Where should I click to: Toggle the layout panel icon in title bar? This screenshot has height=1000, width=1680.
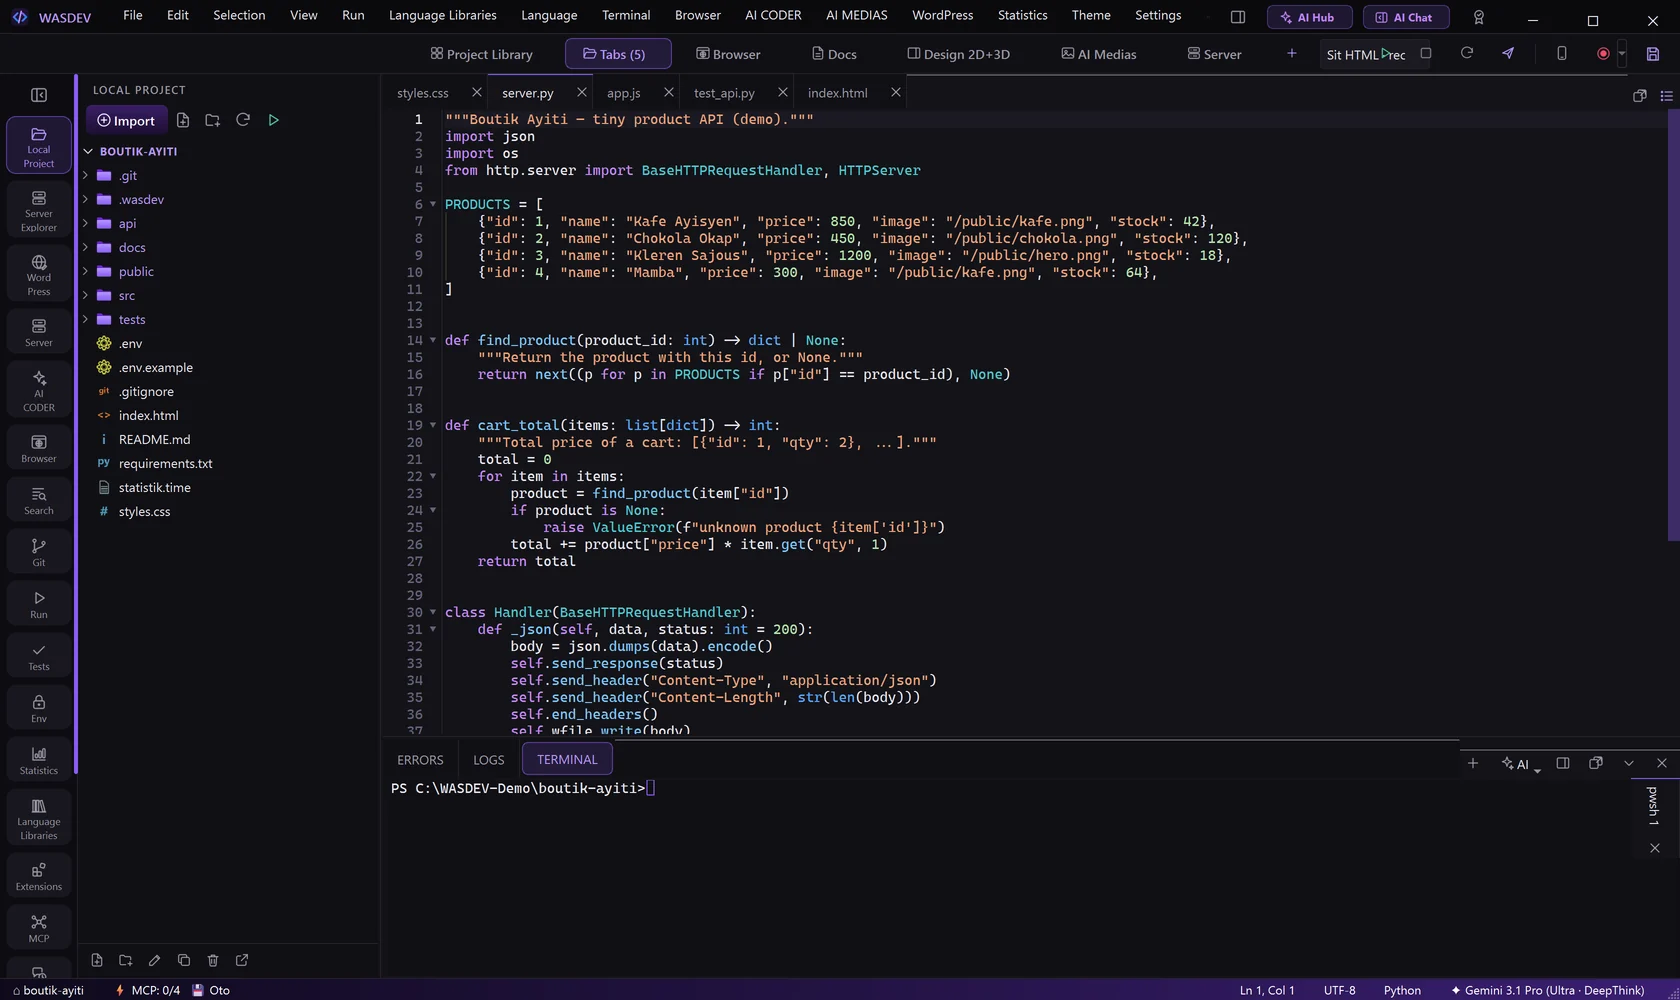[x=1237, y=17]
